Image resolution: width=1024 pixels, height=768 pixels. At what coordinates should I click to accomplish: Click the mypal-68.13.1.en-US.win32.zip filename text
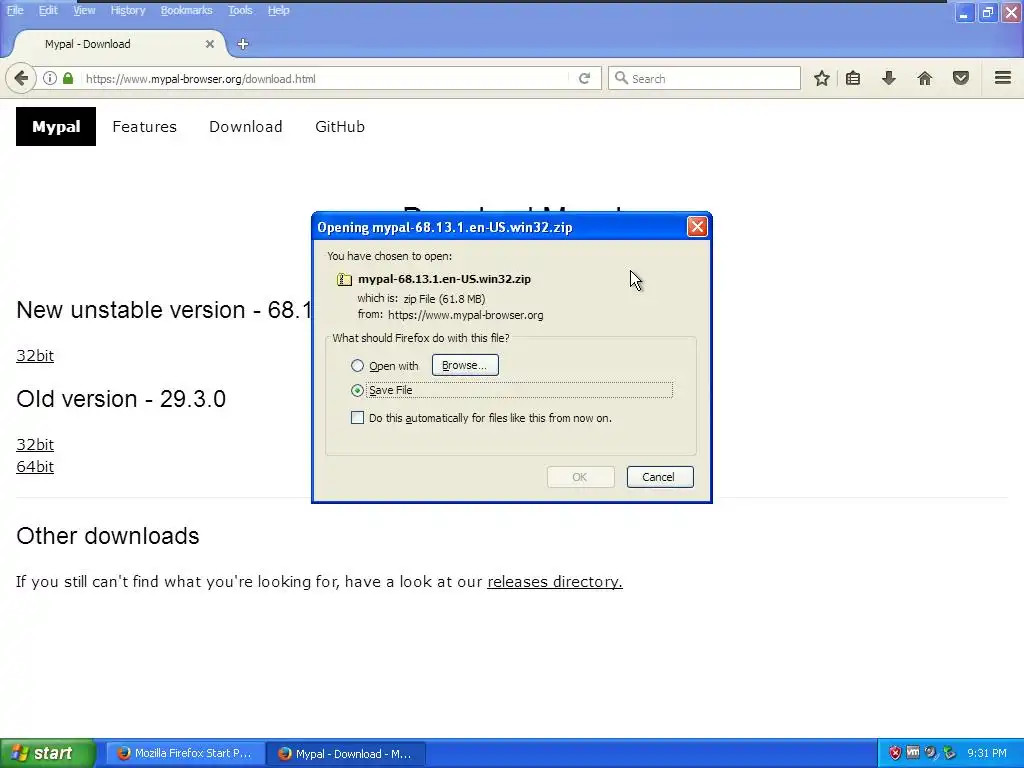[x=444, y=279]
